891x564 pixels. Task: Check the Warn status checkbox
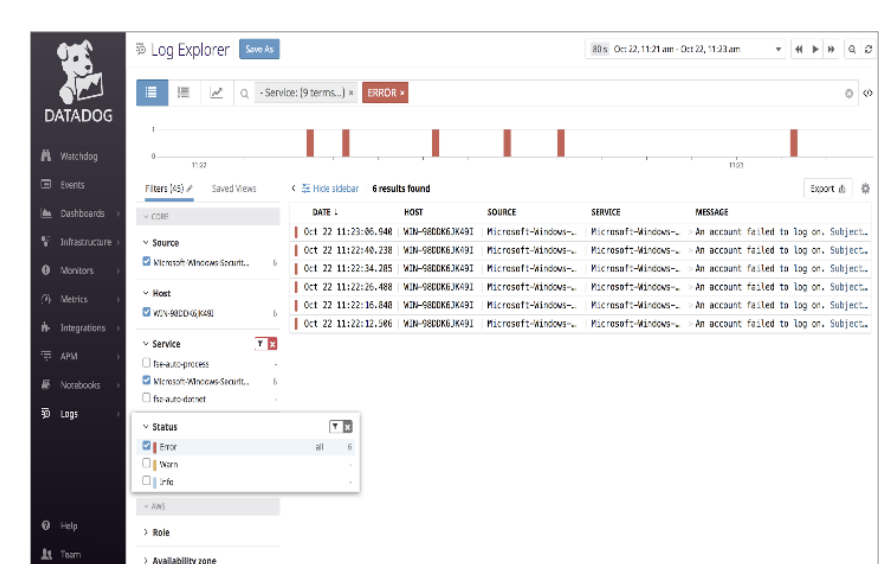click(x=147, y=463)
